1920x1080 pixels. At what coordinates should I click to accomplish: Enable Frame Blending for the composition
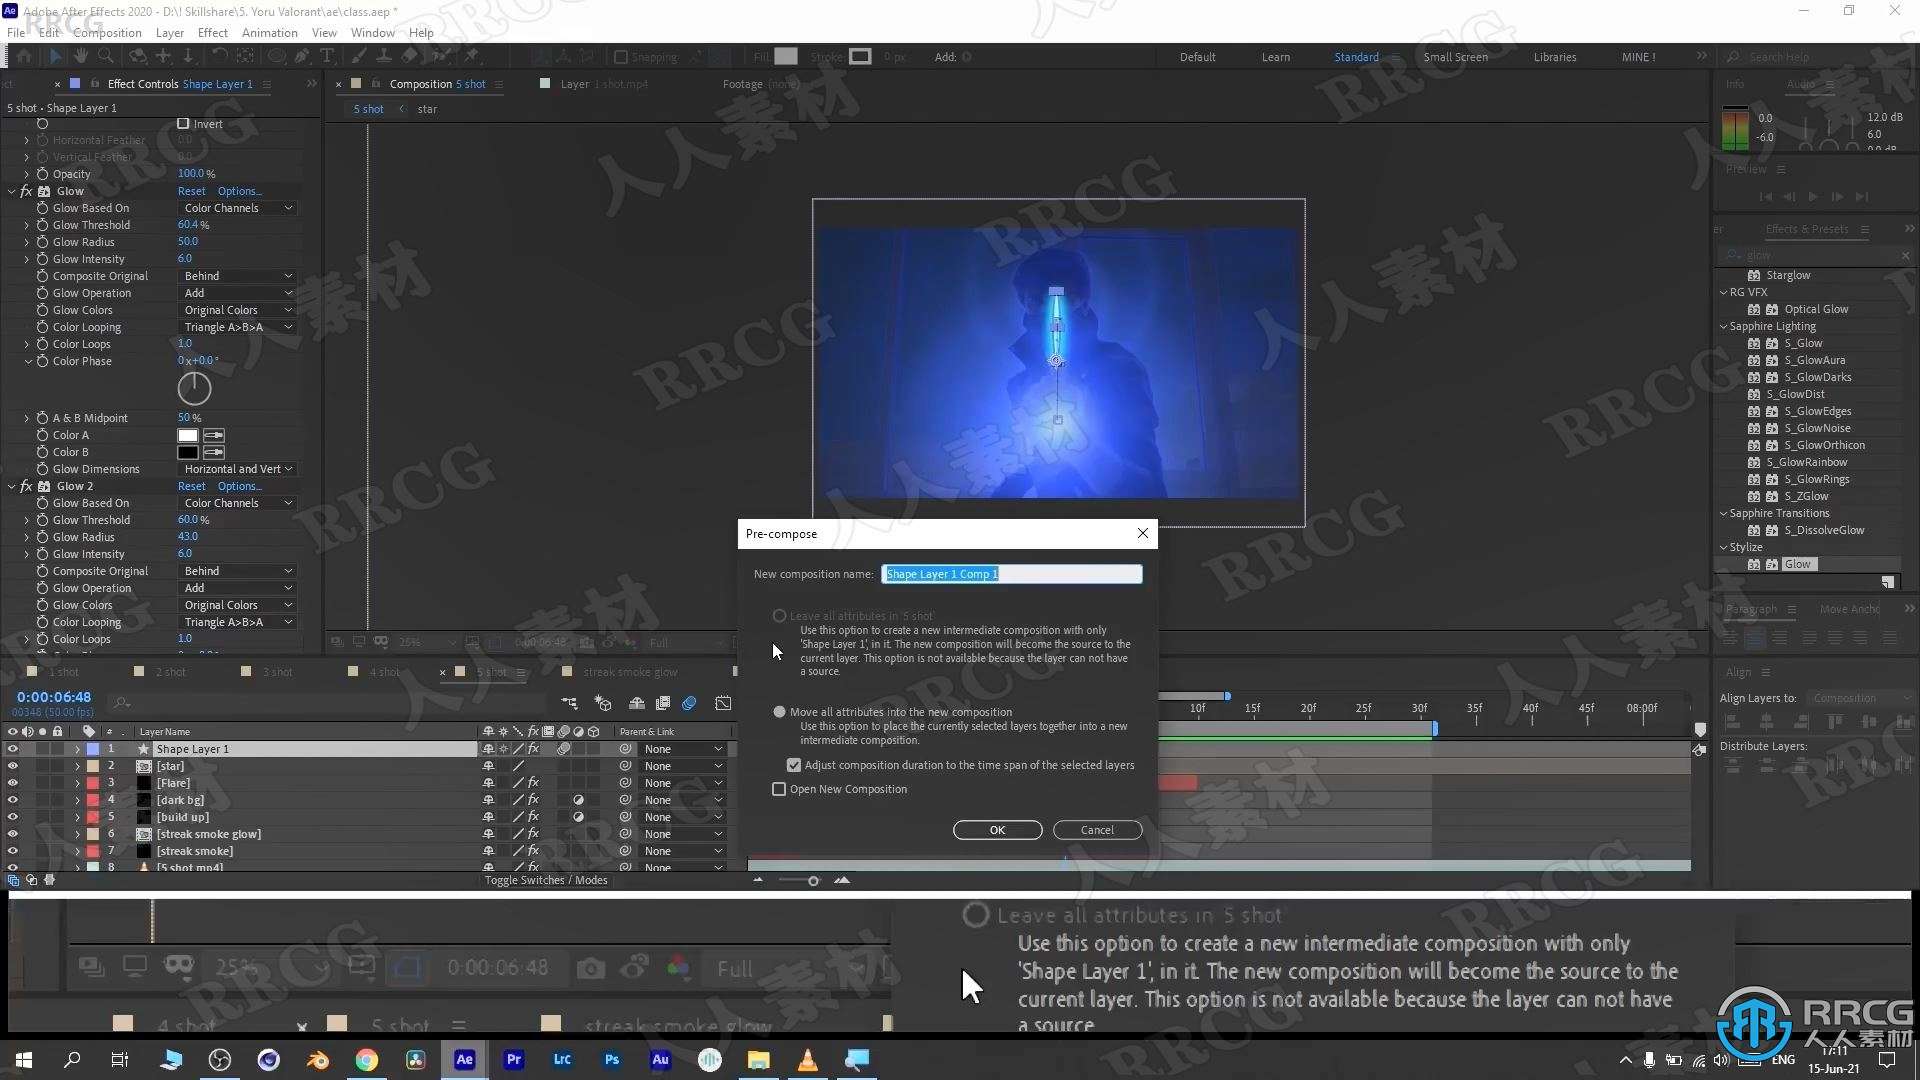coord(662,704)
